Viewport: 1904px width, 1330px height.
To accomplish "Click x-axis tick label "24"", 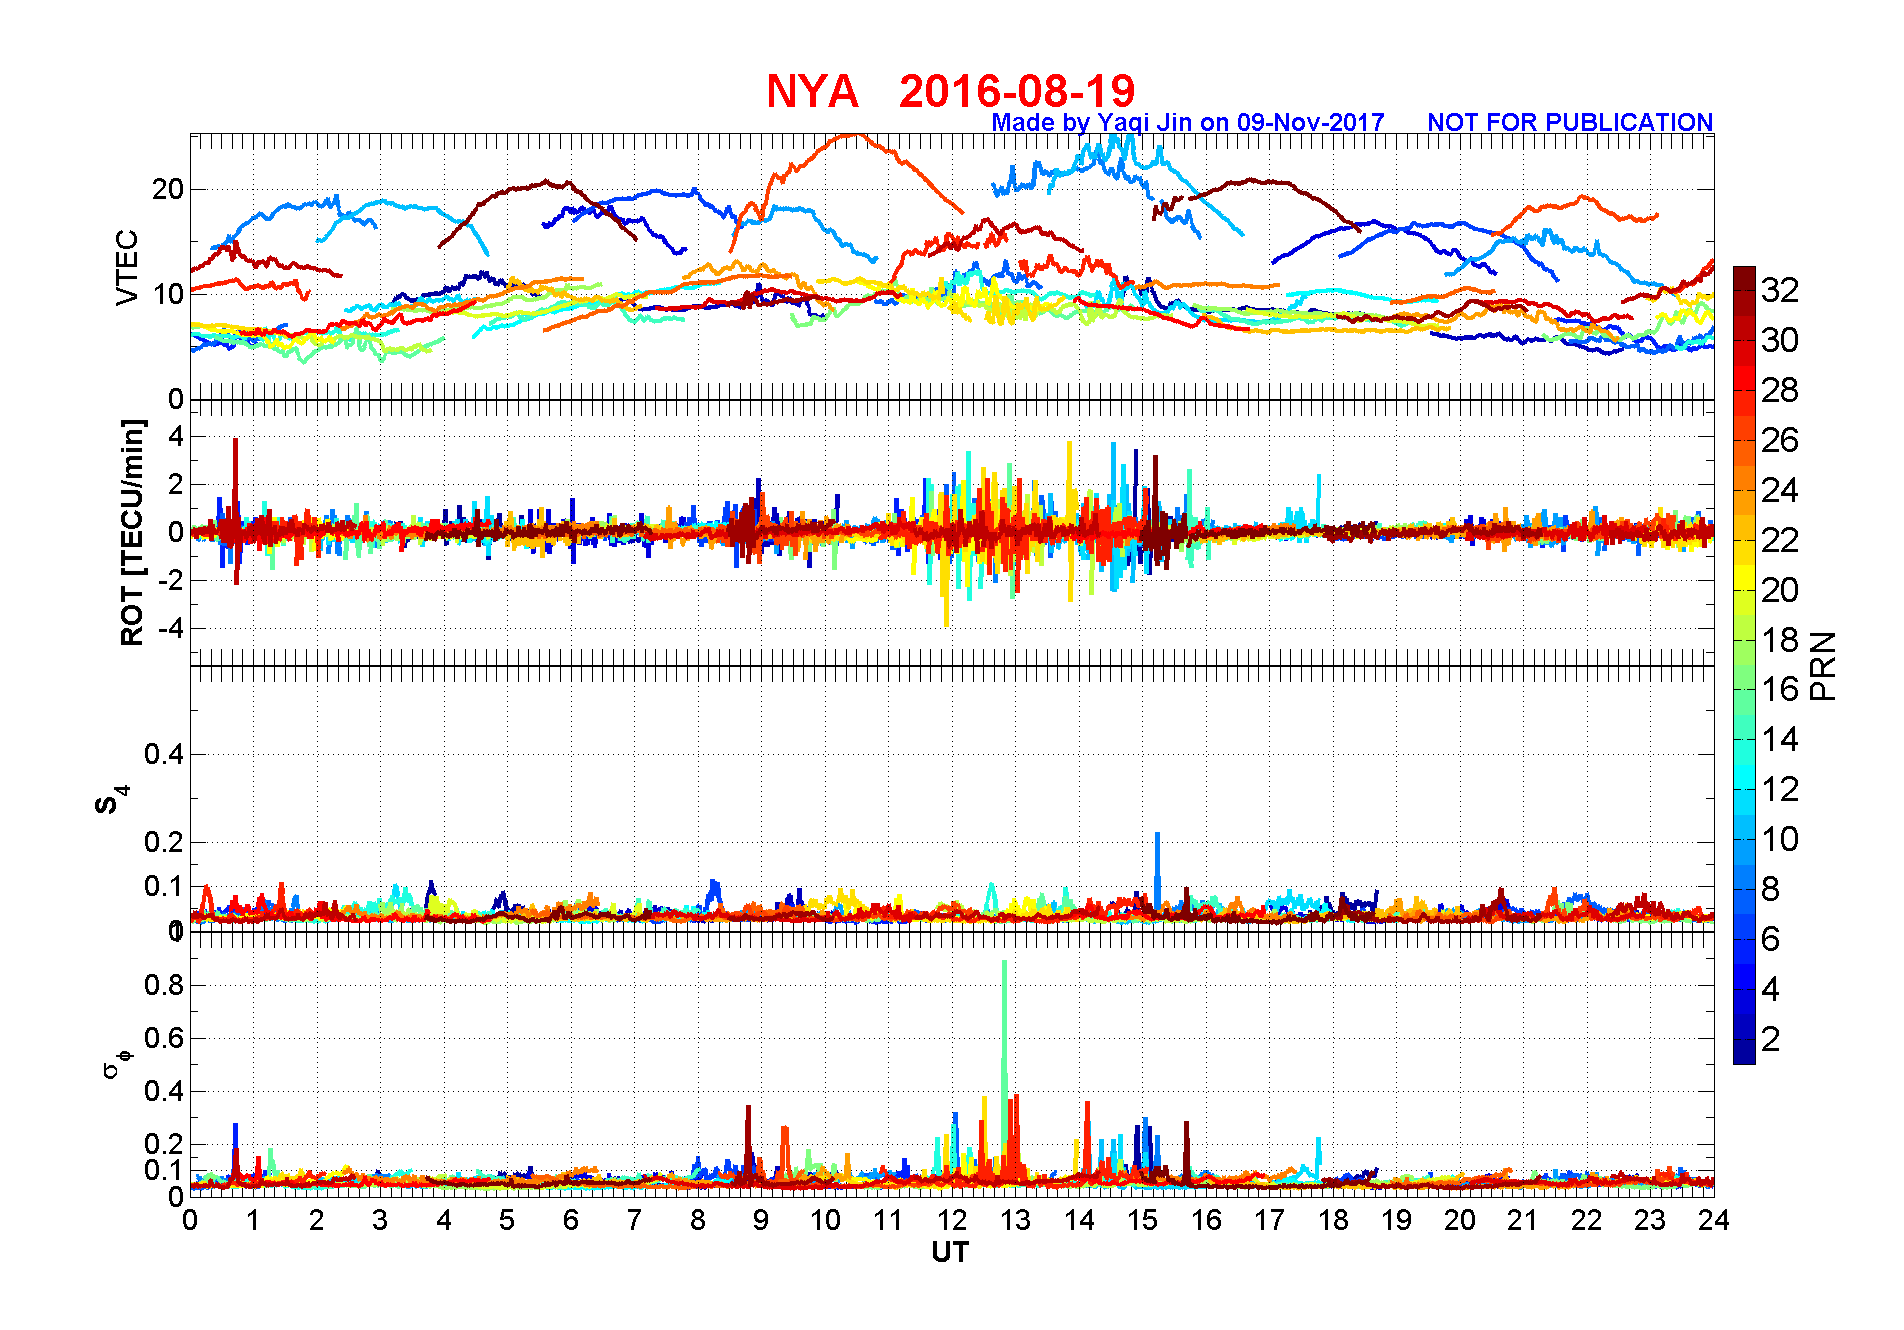I will (1714, 1220).
